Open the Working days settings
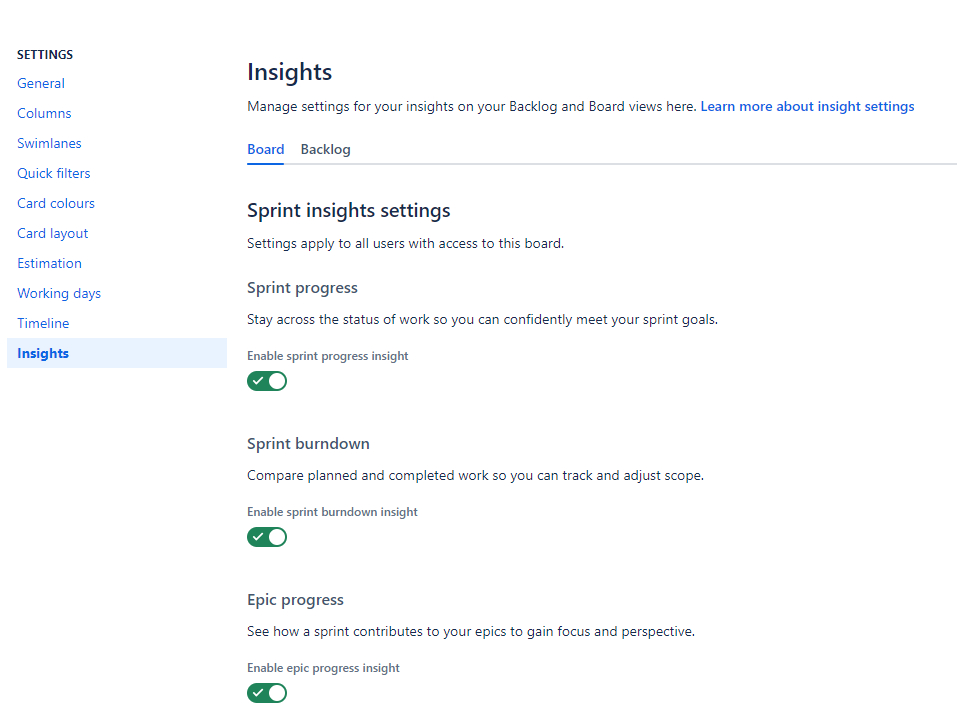The image size is (957, 721). point(58,293)
